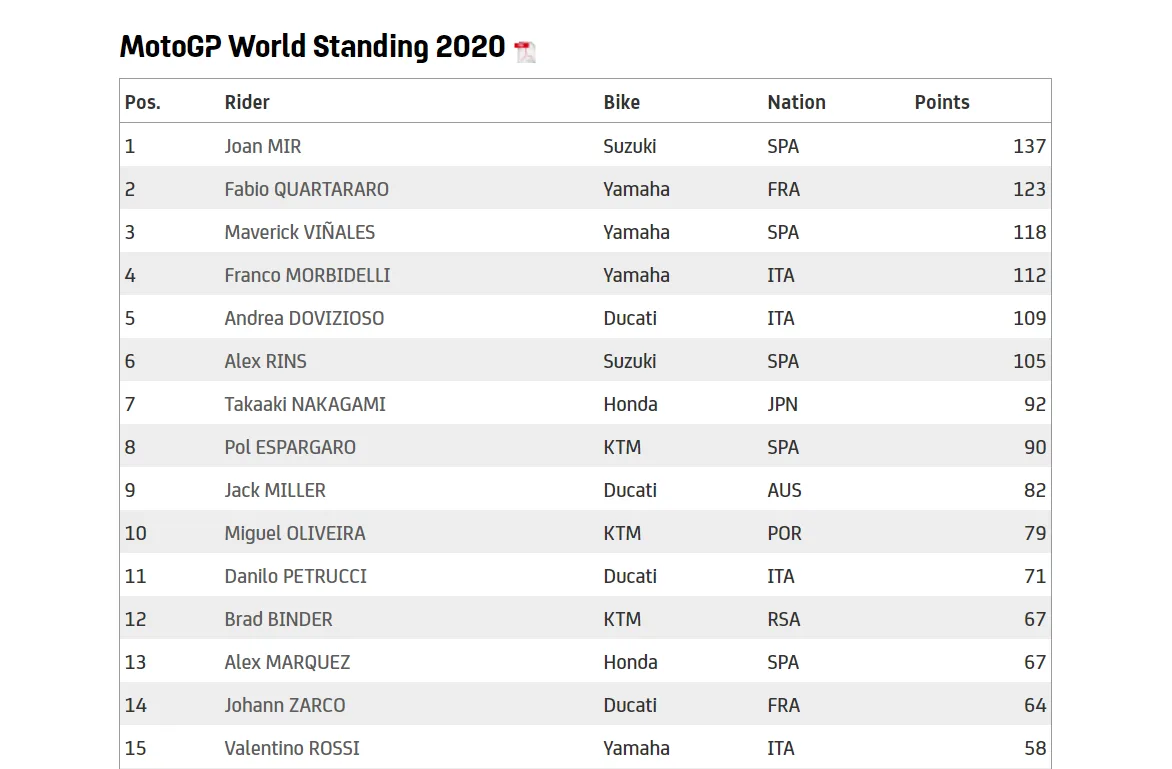
Task: Open Jack MILLER entry
Action: [275, 490]
